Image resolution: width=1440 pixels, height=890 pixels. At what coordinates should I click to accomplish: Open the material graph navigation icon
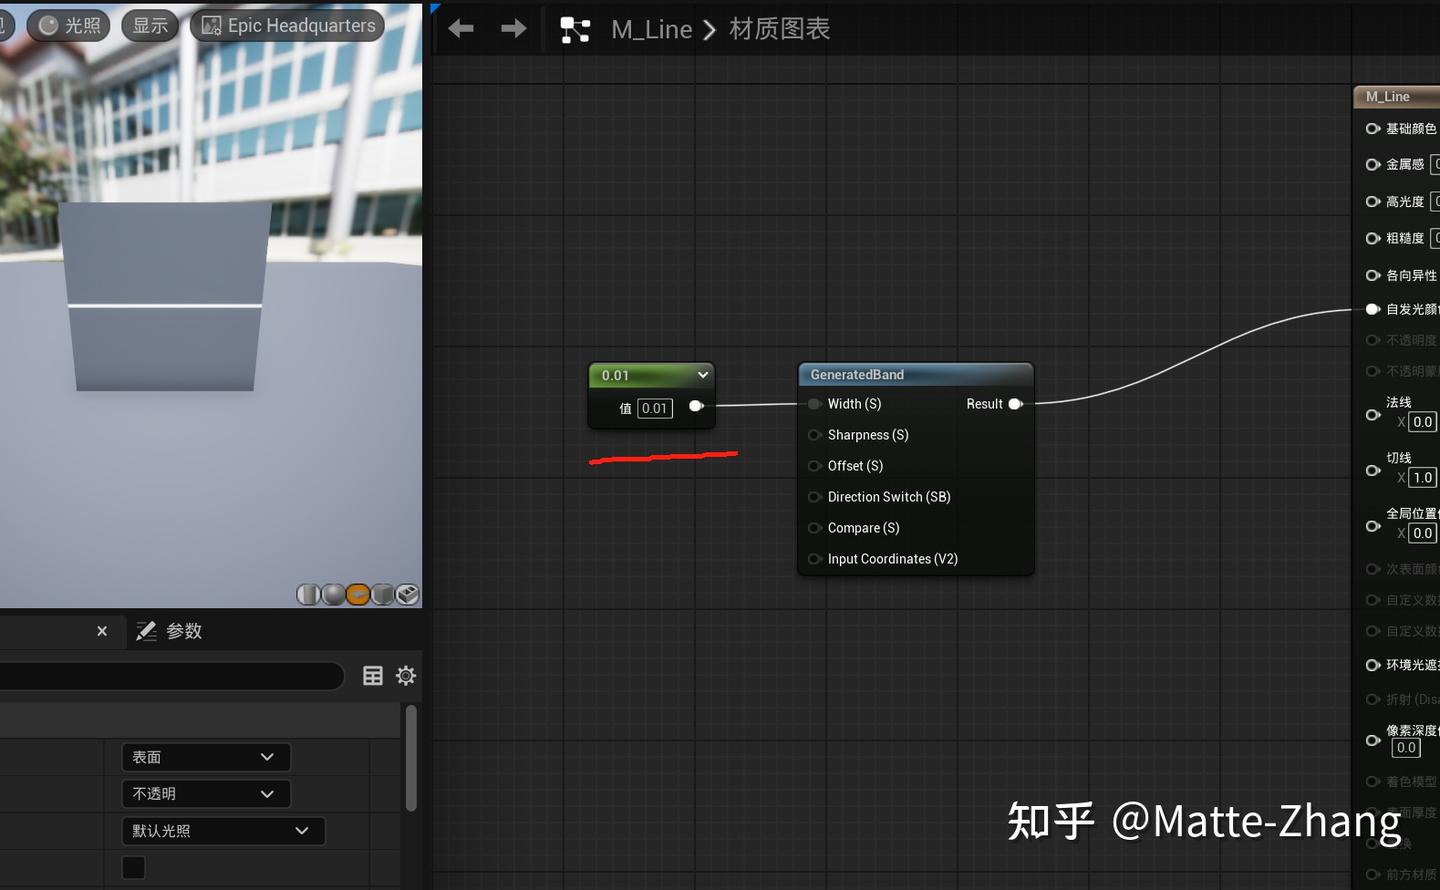tap(575, 29)
